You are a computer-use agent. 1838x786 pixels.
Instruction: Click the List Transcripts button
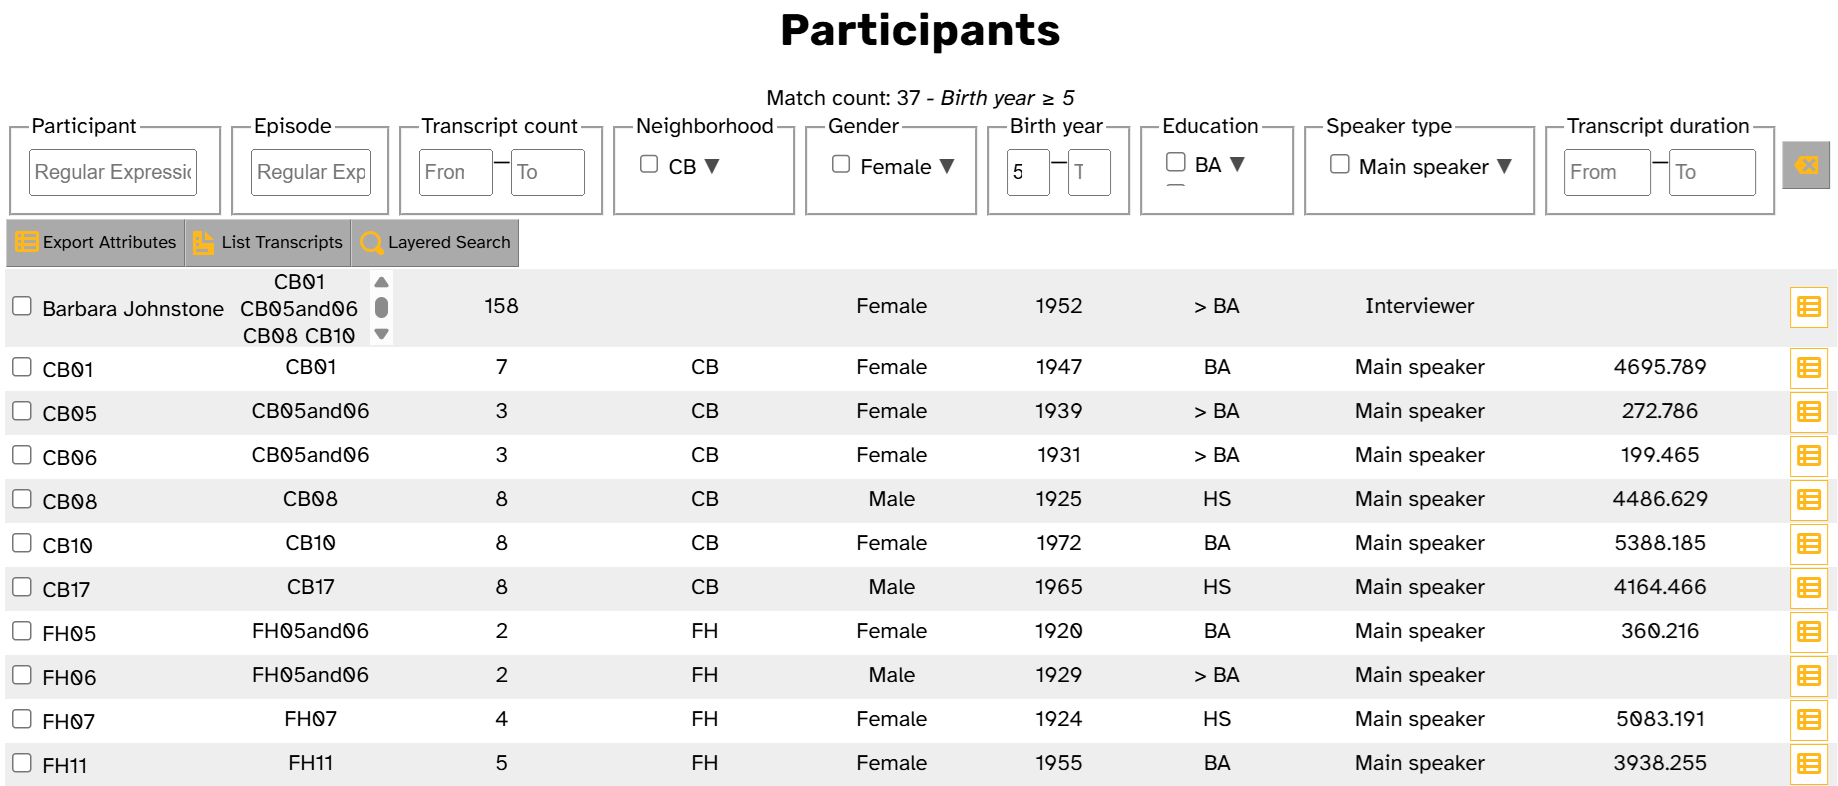(x=268, y=243)
